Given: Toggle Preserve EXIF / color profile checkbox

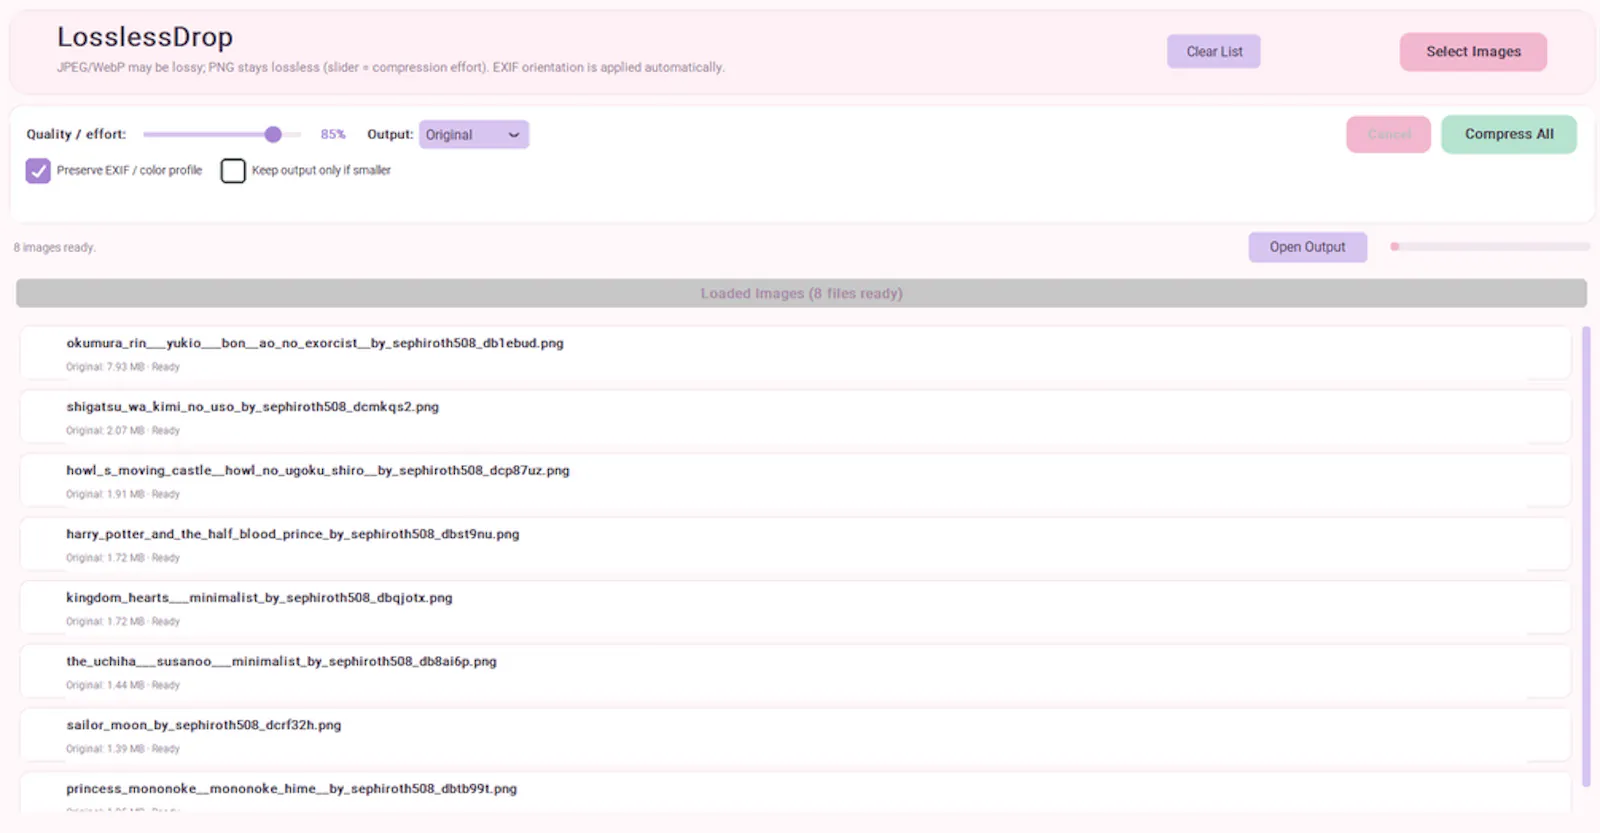Looking at the screenshot, I should (x=38, y=171).
